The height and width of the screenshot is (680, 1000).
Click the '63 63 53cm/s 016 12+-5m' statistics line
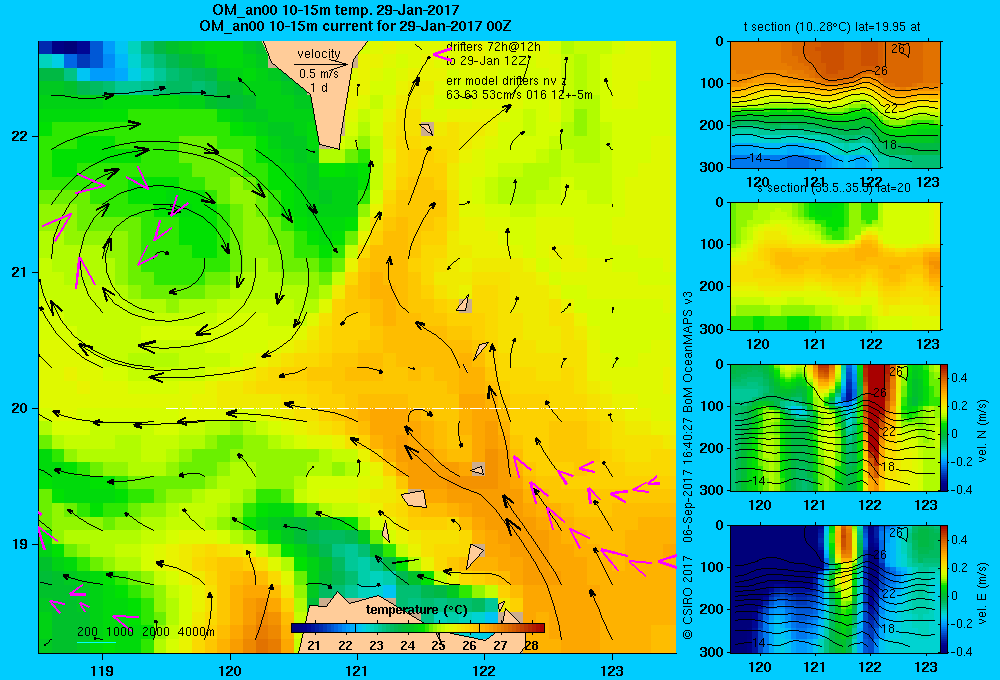519,95
